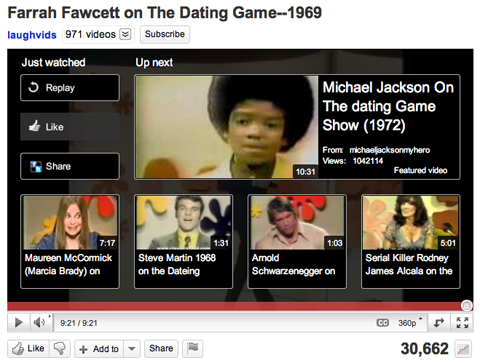The width and height of the screenshot is (480, 363).
Task: Click the in-player Like button
Action: (70, 127)
